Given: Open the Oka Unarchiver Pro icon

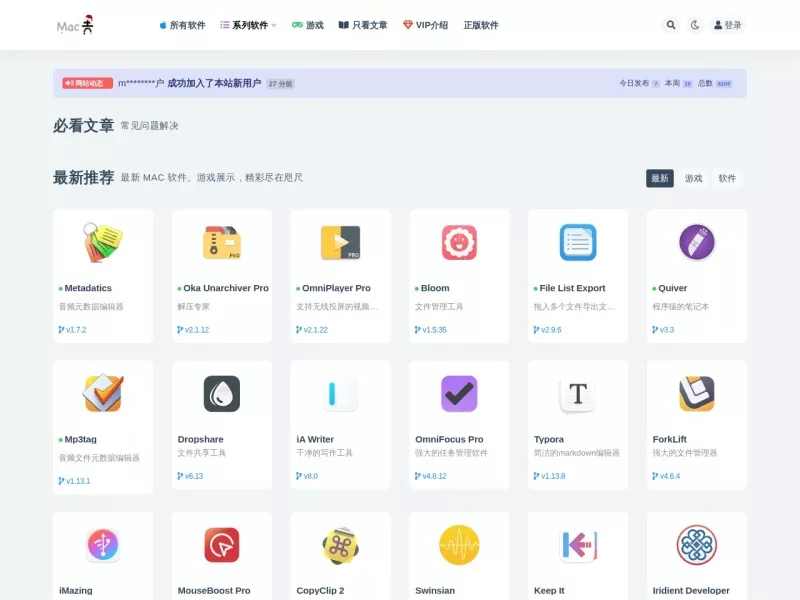Looking at the screenshot, I should coord(222,242).
